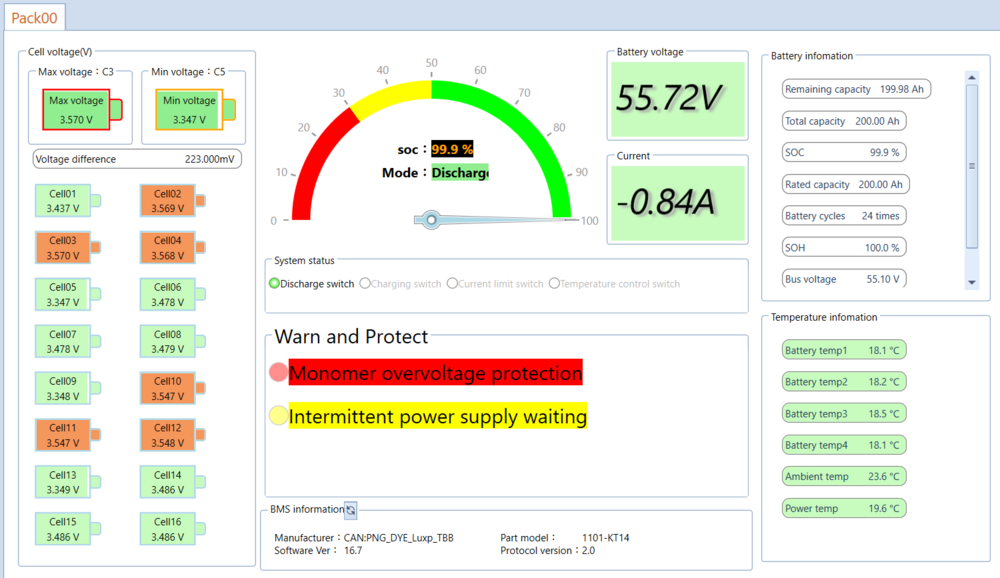Viewport: 1000px width, 578px height.
Task: Click the BMS information refresh icon
Action: [350, 510]
